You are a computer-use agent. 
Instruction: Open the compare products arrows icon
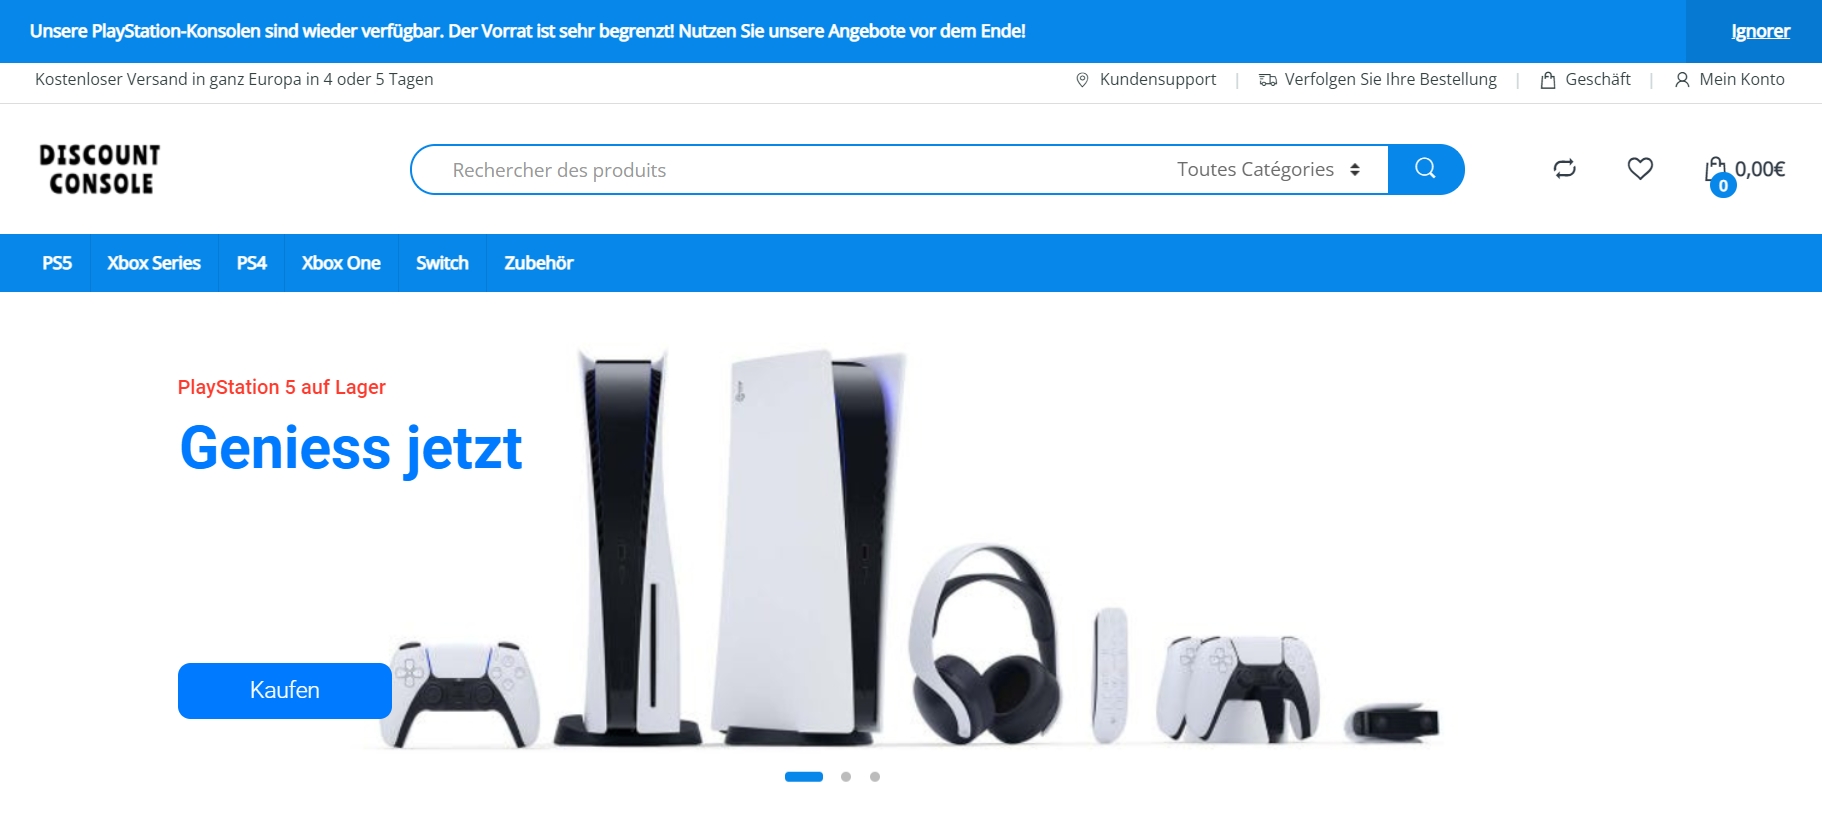pyautogui.click(x=1565, y=169)
